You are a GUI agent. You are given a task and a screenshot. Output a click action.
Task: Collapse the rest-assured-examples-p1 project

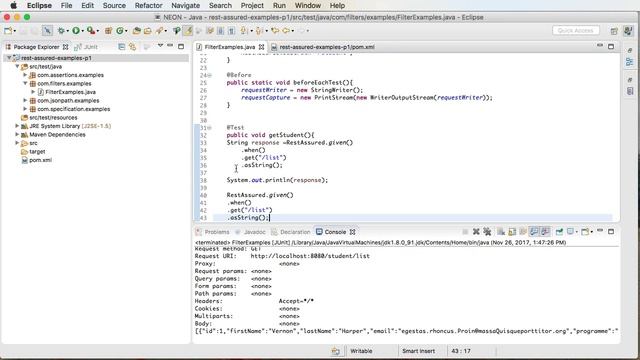(9, 58)
